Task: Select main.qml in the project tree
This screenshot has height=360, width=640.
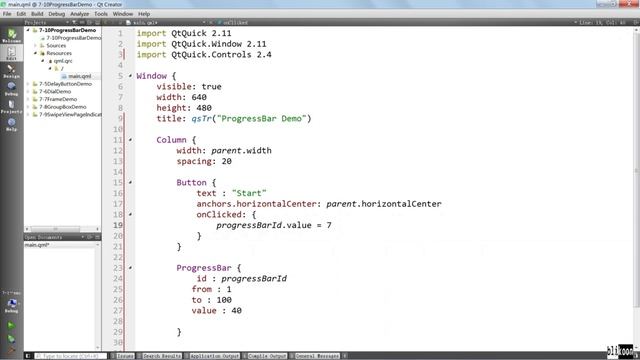Action: 80,76
